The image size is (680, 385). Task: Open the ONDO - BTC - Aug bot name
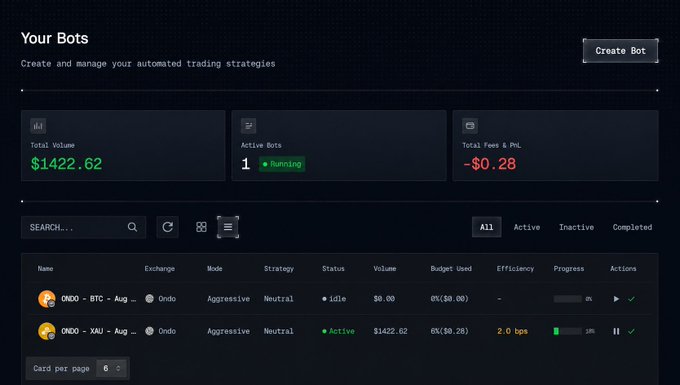click(98, 299)
